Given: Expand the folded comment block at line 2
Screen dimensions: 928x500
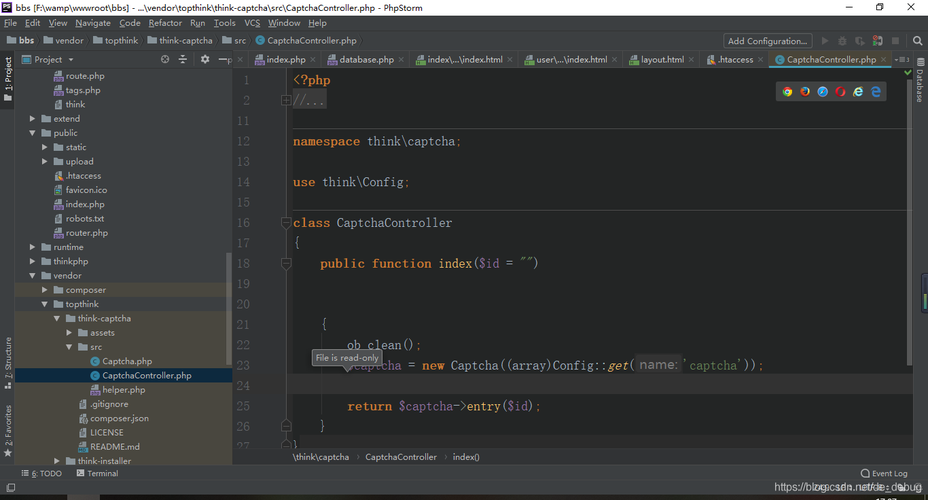Looking at the screenshot, I should click(286, 101).
